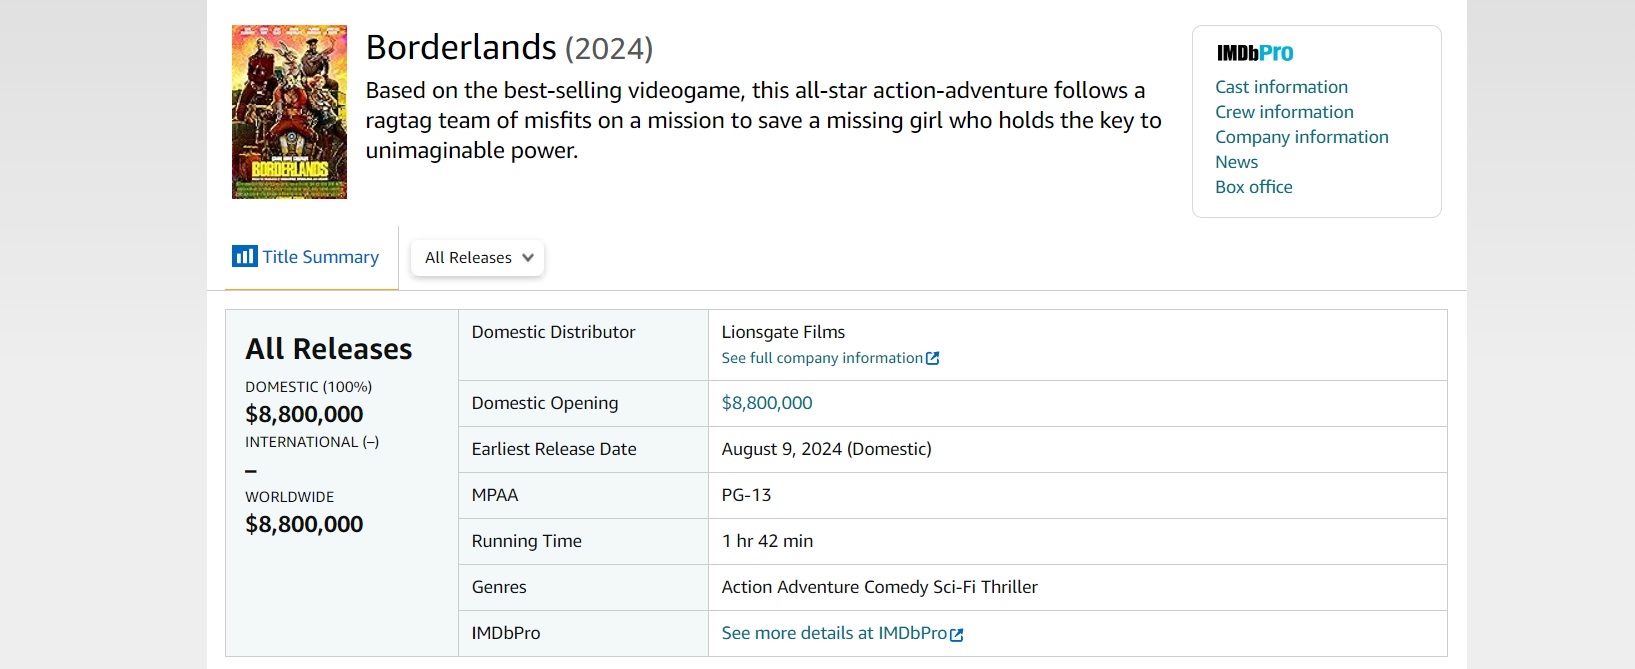Click the IMDbPro logo in the sidebar box
Screen dimensions: 1635x669
1255,53
